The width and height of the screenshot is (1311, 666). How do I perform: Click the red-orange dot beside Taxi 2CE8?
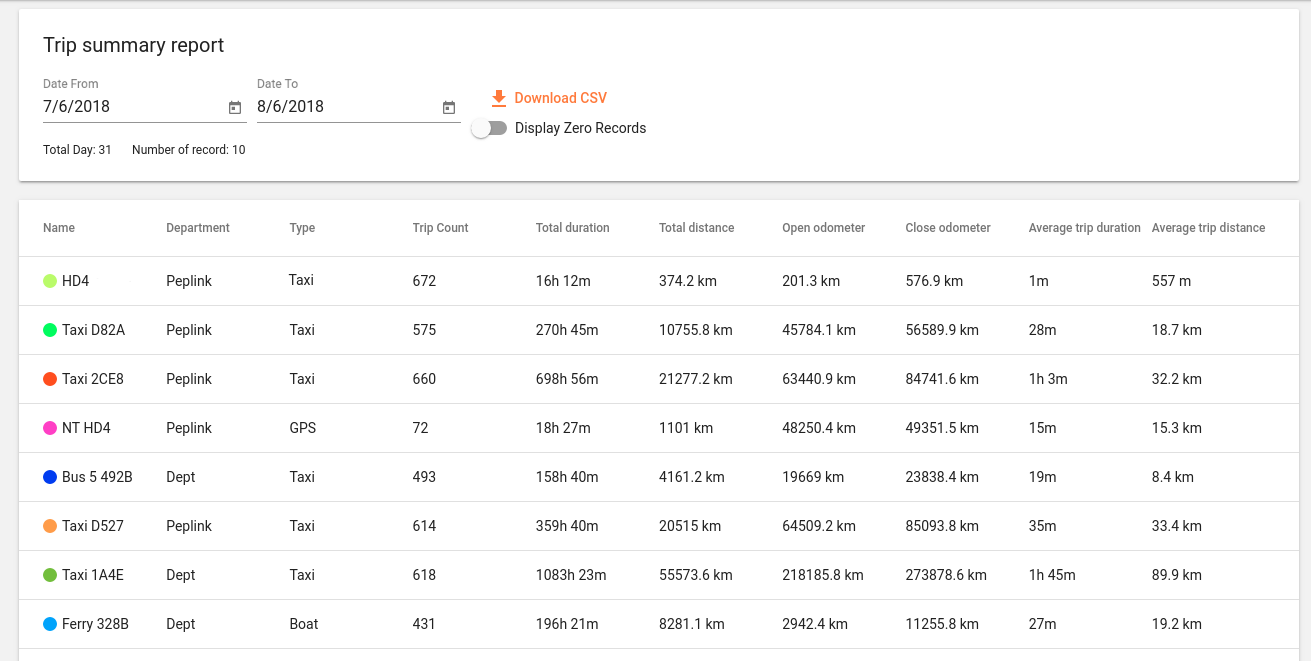50,379
